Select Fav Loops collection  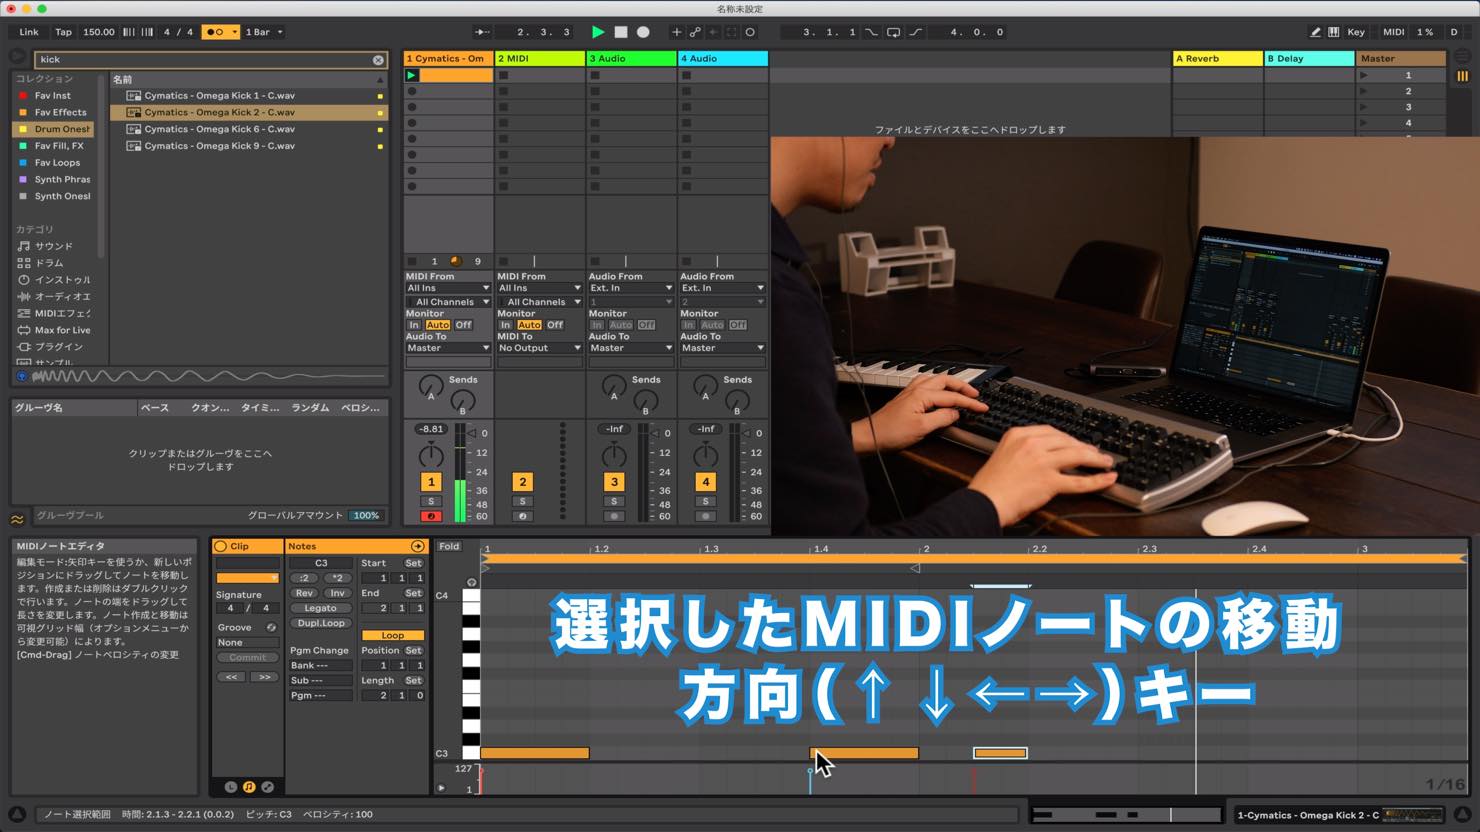click(x=52, y=163)
